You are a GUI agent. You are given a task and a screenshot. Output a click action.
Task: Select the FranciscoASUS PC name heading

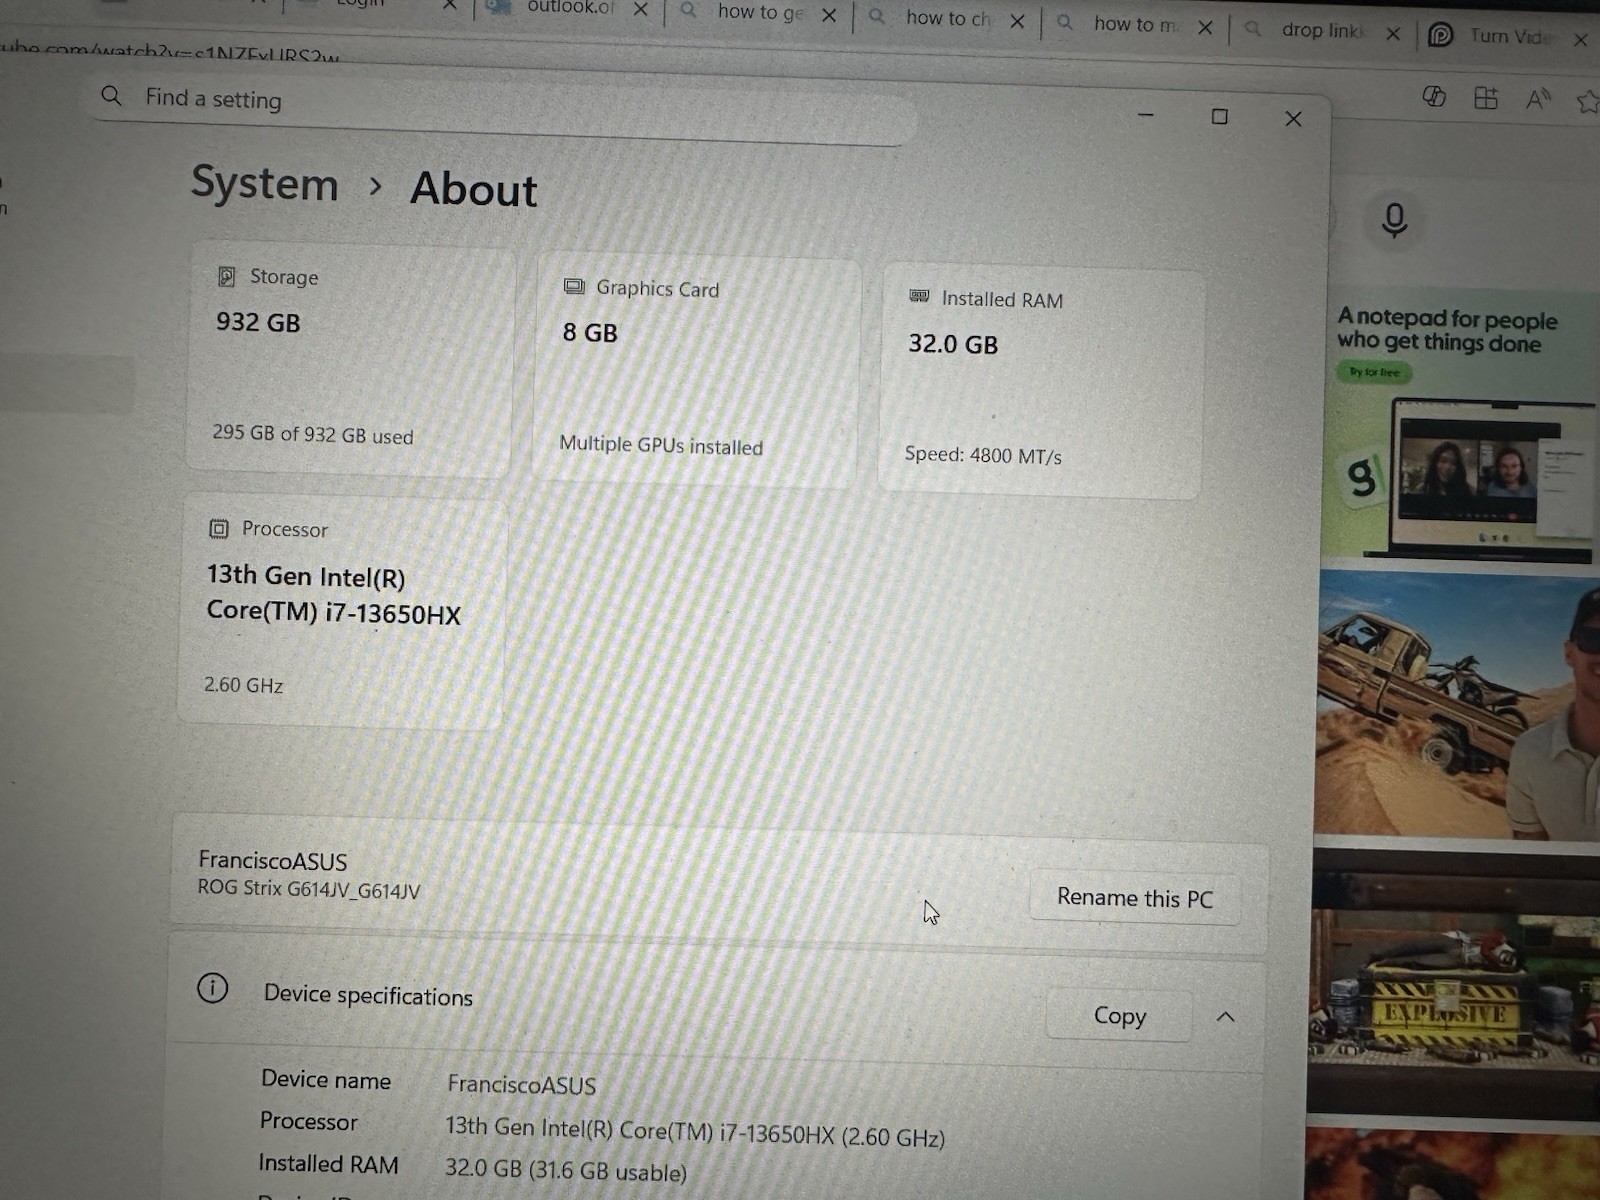pos(272,861)
